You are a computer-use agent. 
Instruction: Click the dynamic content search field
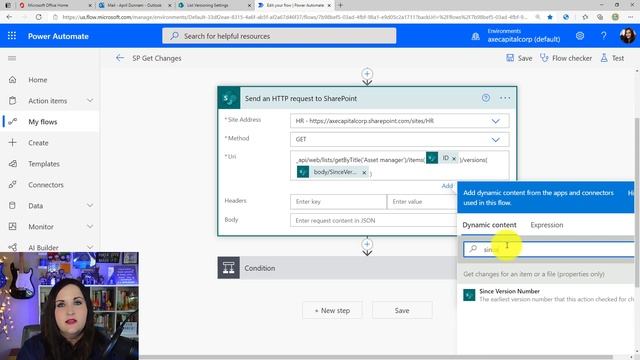click(549, 249)
